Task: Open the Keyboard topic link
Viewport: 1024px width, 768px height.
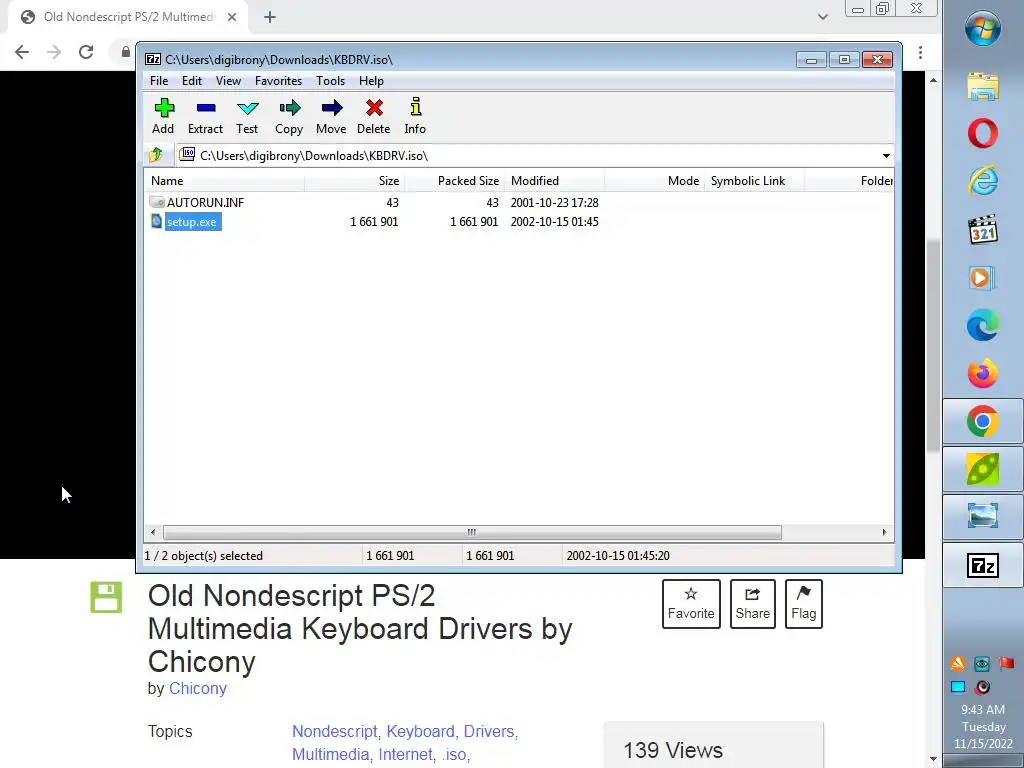Action: (421, 731)
